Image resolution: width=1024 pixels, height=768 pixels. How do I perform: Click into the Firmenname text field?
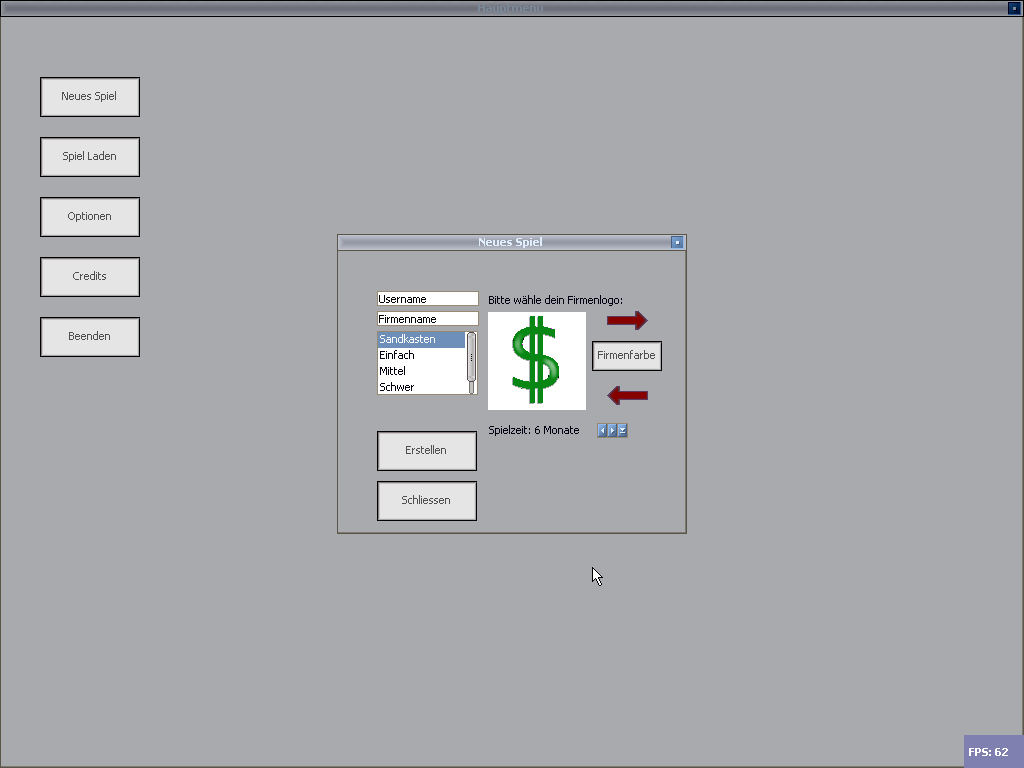point(427,319)
